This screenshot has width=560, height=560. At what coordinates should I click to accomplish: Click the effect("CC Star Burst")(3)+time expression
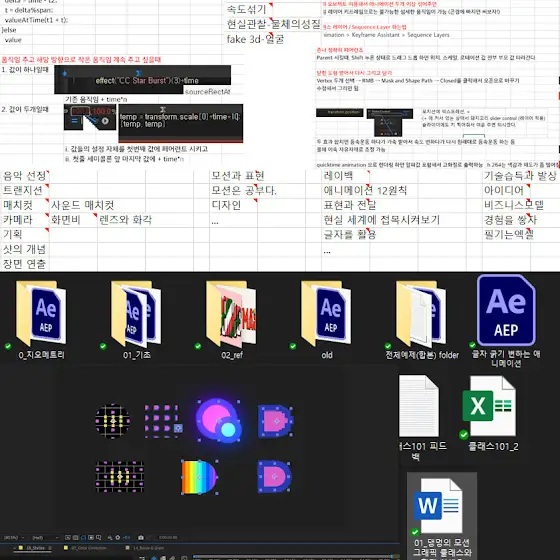[x=147, y=81]
